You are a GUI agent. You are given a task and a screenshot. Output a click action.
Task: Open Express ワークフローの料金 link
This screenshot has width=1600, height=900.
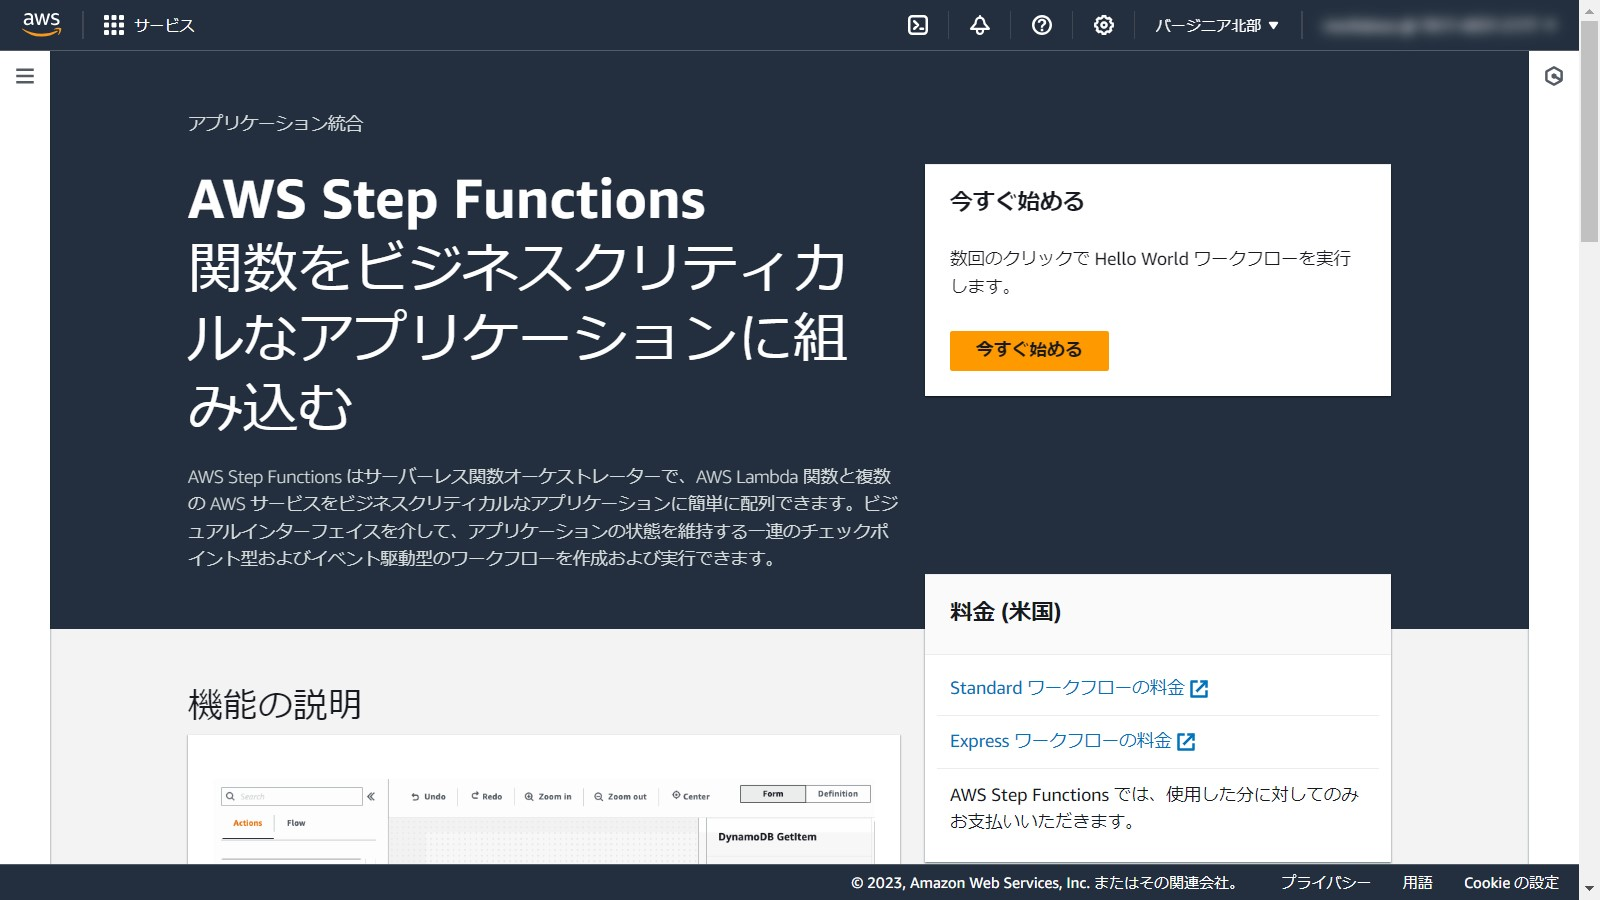point(1060,741)
